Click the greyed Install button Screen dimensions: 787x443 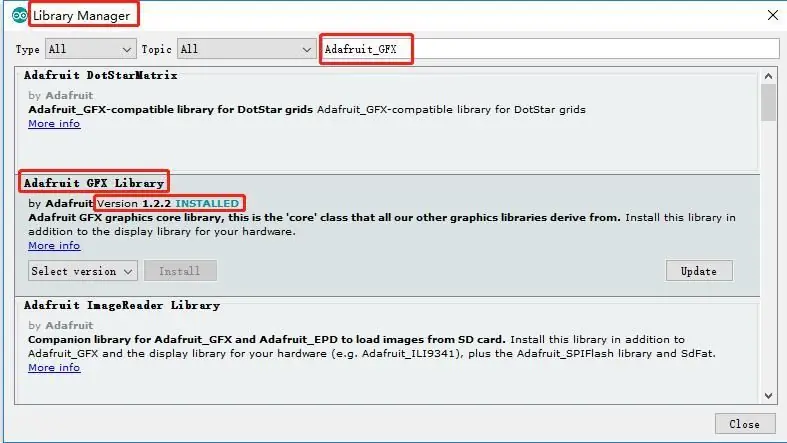(180, 271)
